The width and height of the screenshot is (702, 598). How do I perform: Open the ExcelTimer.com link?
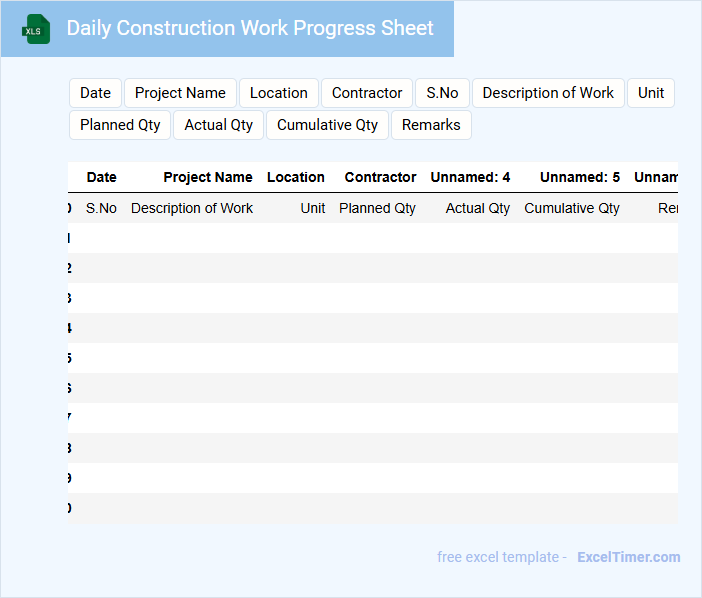(628, 557)
